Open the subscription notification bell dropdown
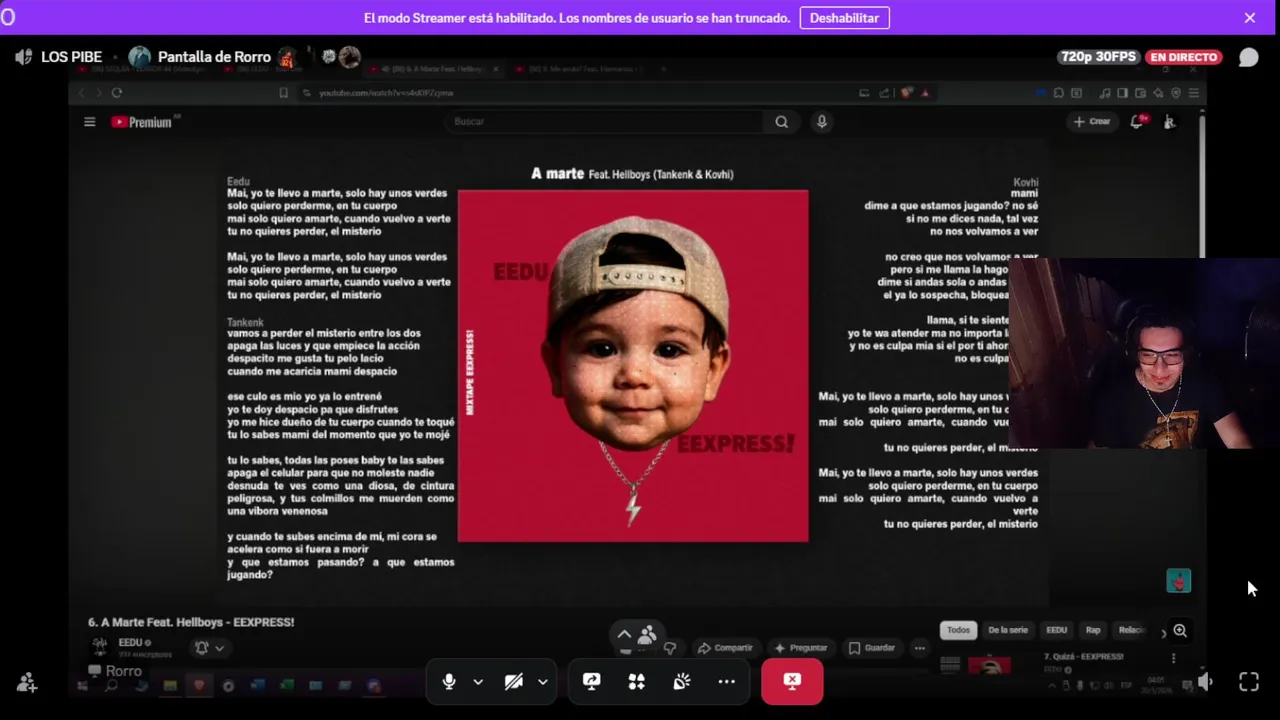Screen dimensions: 1280x720 point(209,648)
